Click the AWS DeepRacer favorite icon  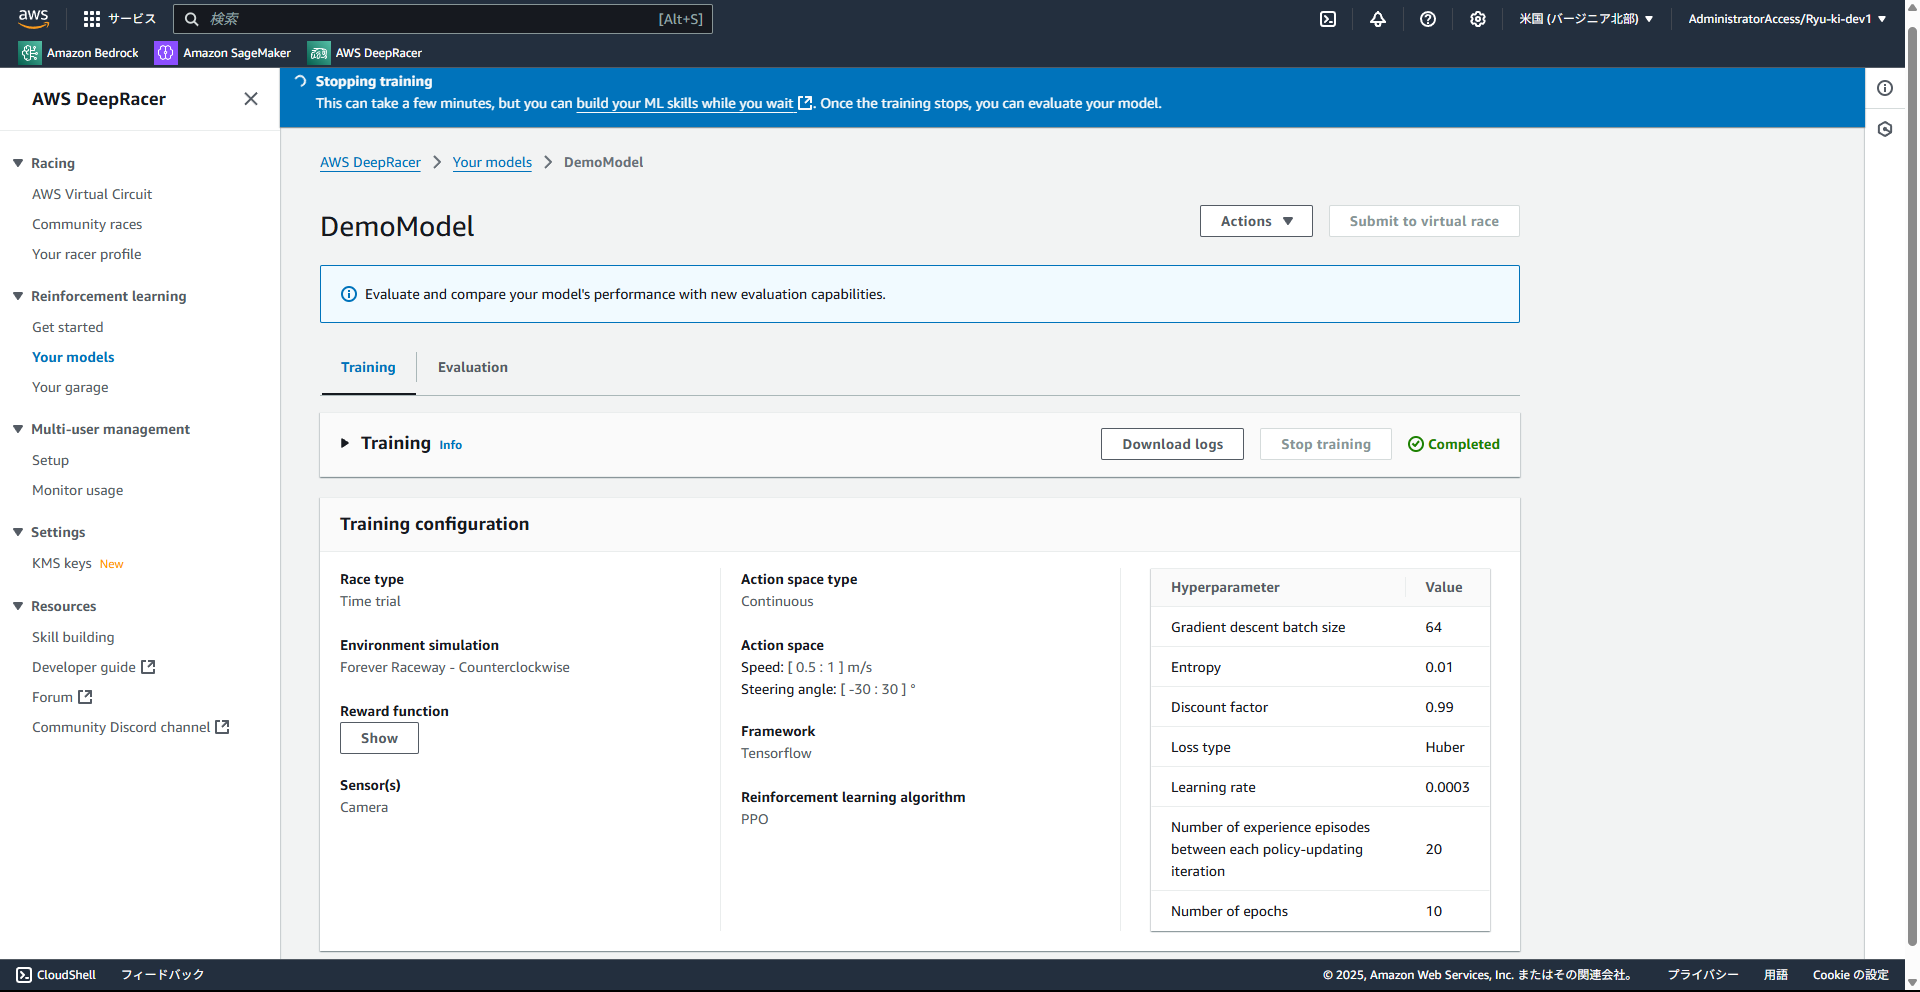319,53
